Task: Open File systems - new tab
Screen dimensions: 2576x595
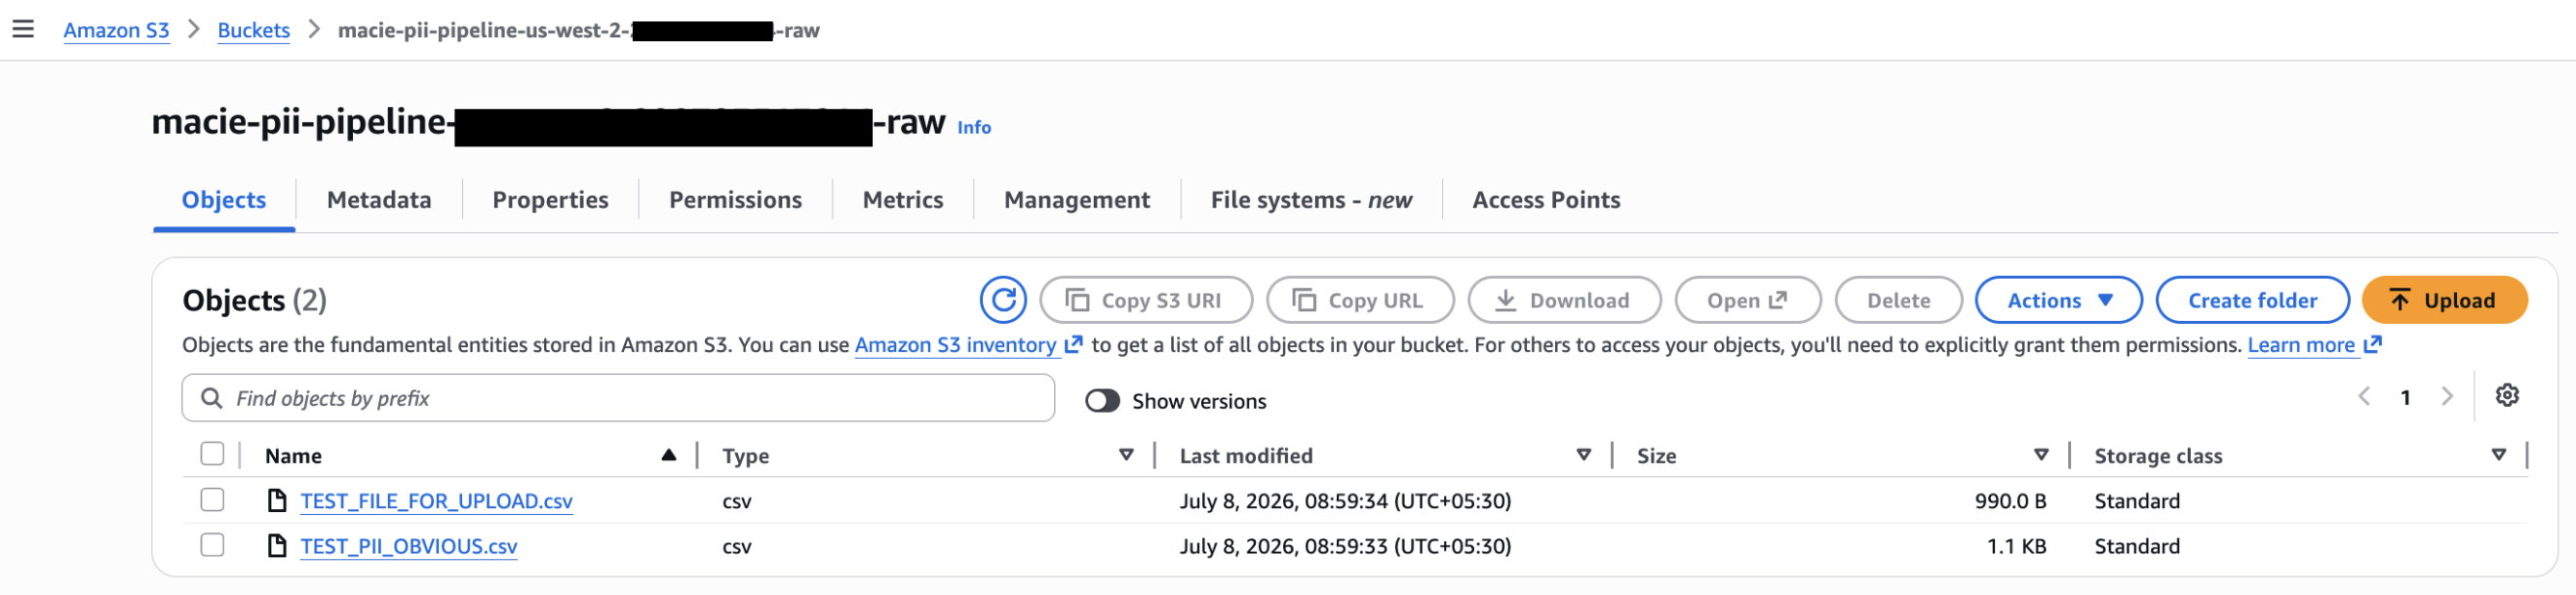Action: pos(1311,200)
